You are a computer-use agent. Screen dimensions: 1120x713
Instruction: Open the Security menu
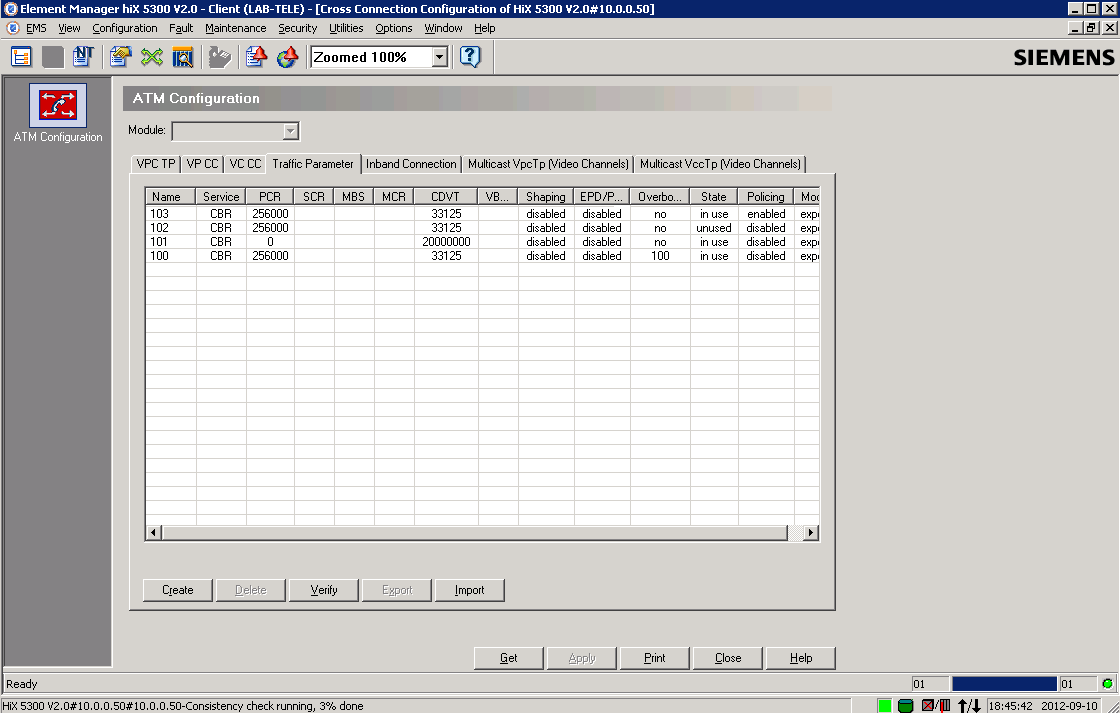coord(298,28)
